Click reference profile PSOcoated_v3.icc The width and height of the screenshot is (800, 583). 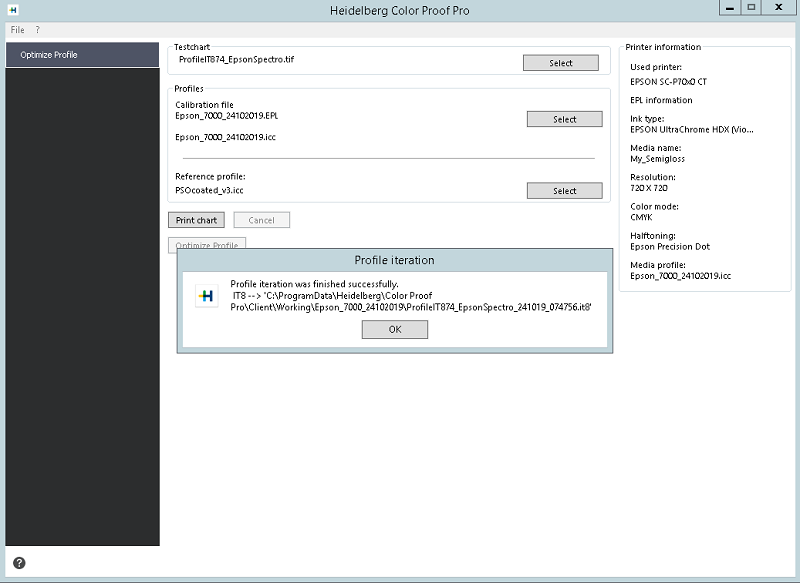209,190
